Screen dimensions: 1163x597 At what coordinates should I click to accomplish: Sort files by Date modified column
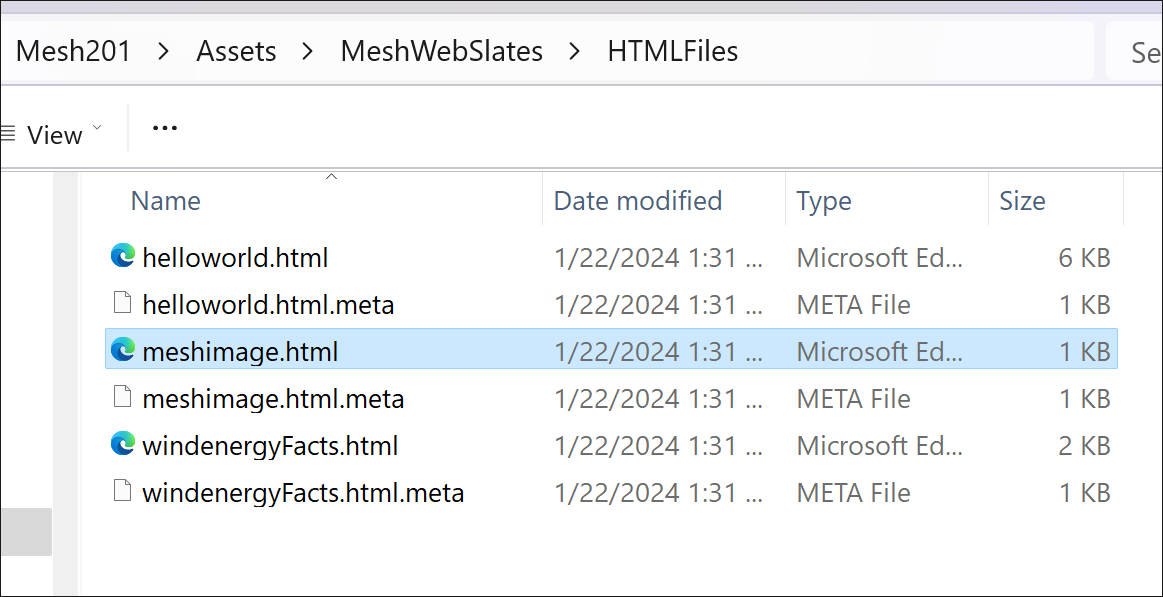click(x=638, y=201)
